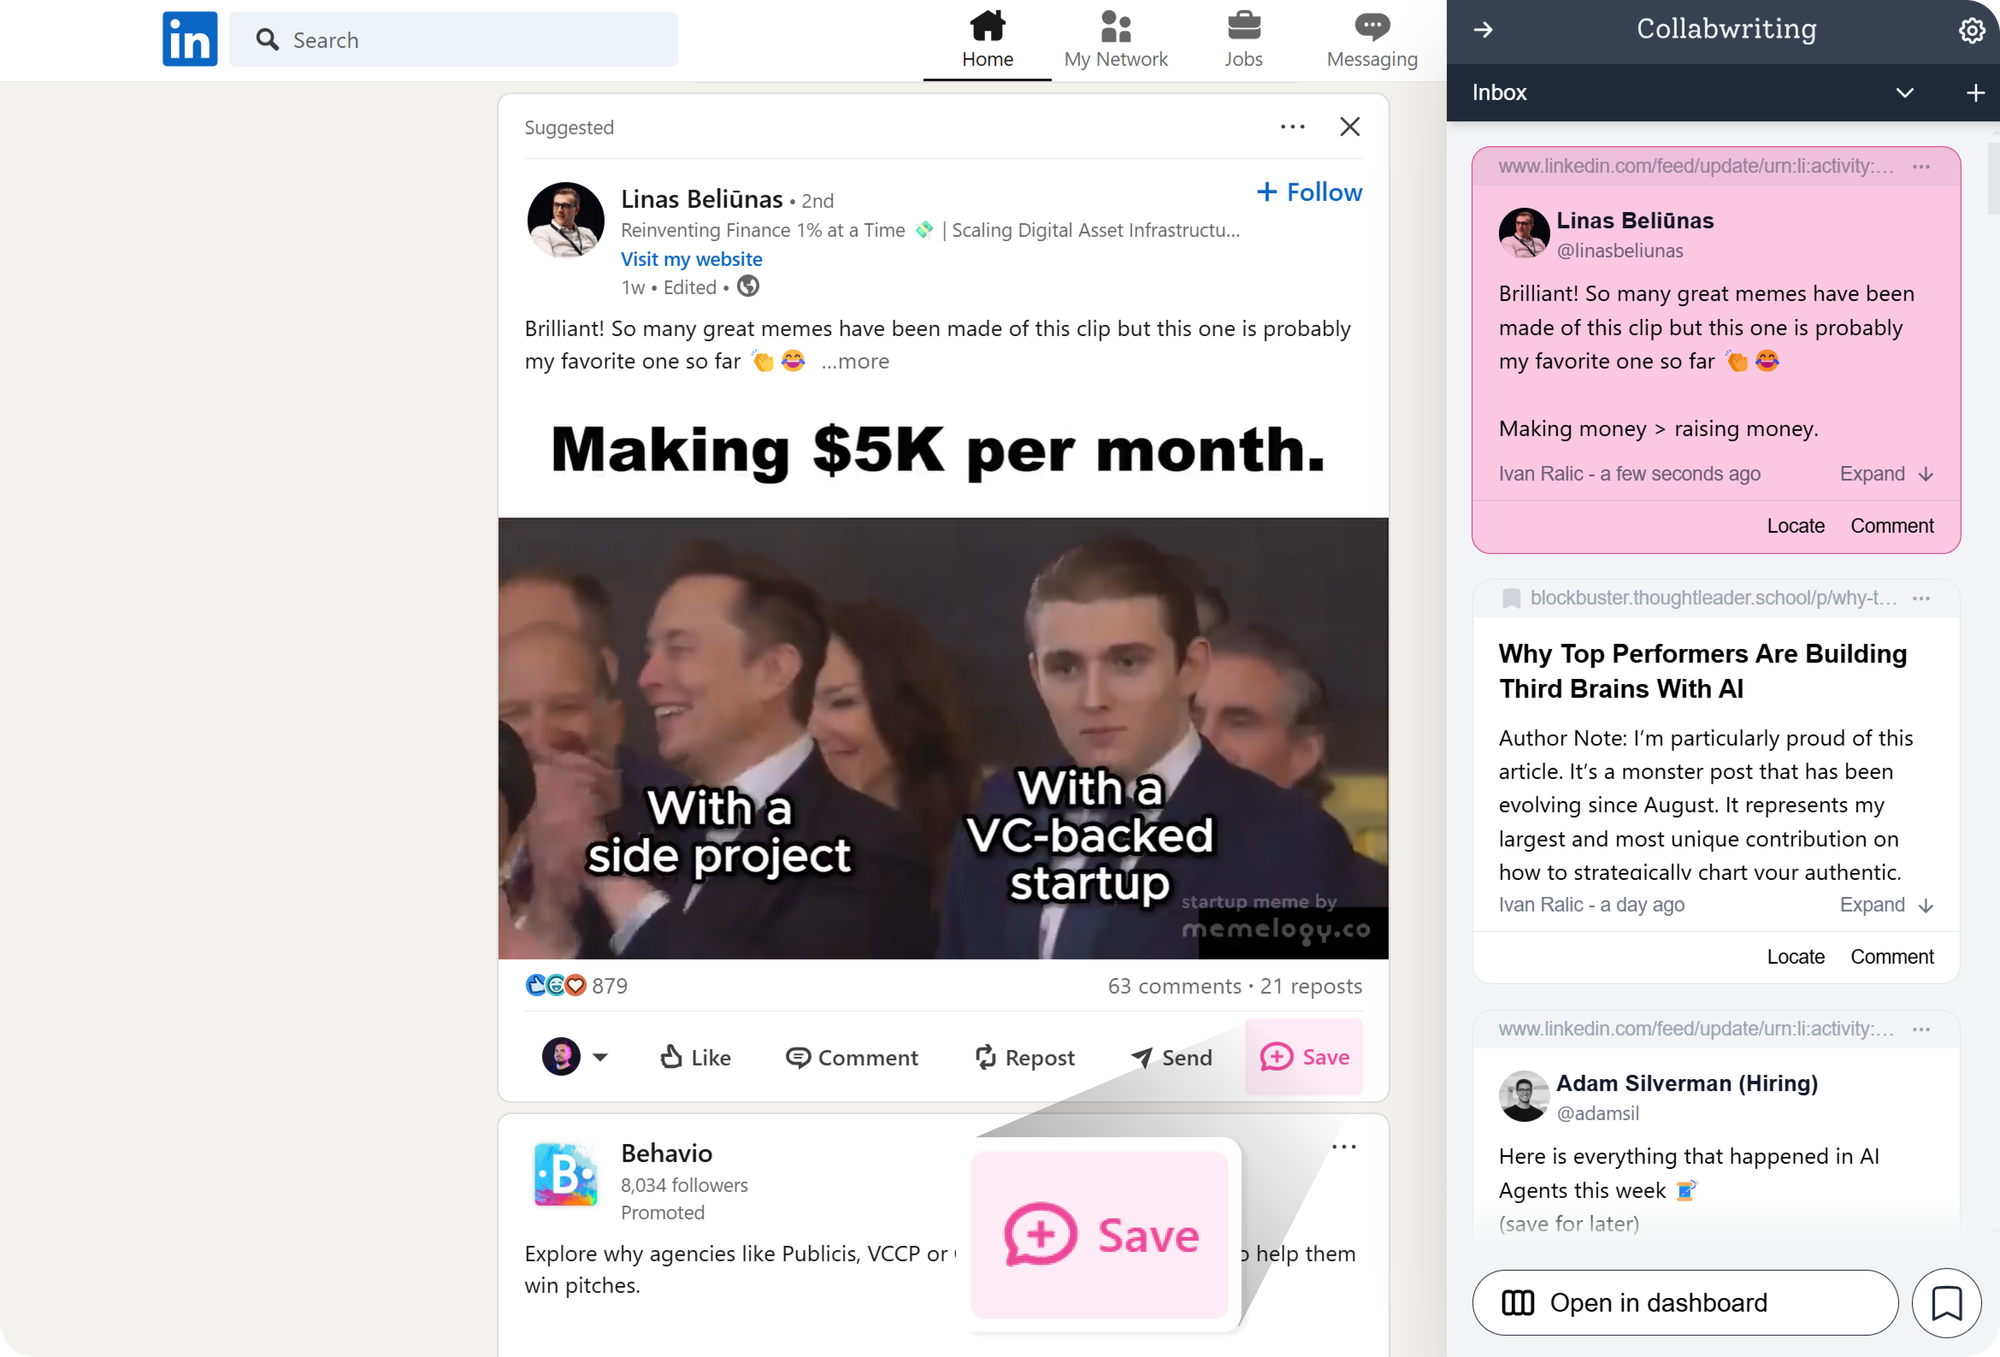The width and height of the screenshot is (2000, 1357).
Task: Open the Messaging icon in the top nav
Action: click(1371, 40)
